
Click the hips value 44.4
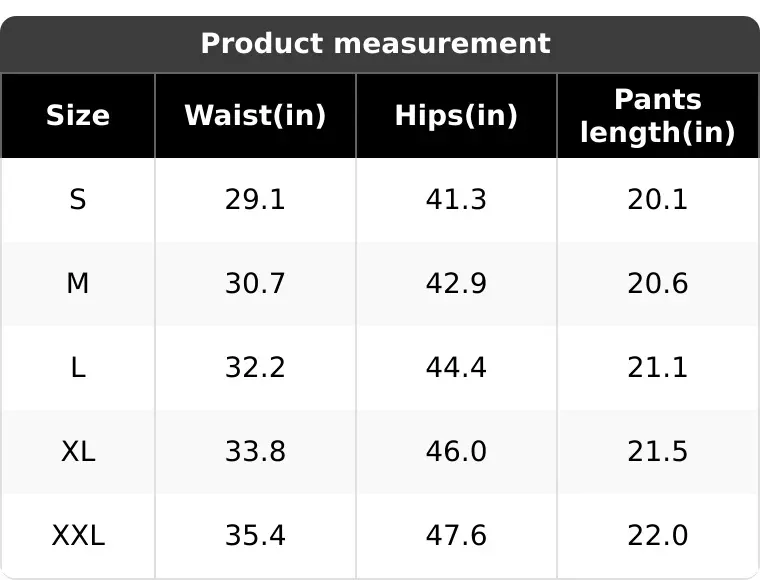pos(456,368)
